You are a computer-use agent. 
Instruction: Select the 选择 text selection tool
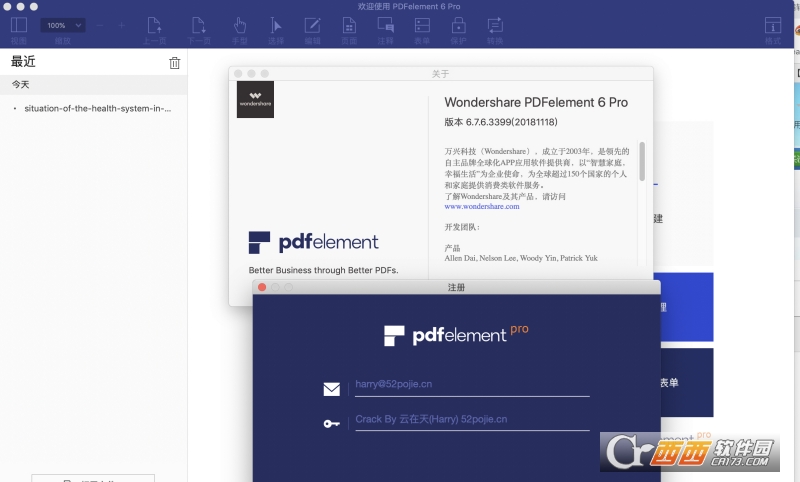click(276, 25)
